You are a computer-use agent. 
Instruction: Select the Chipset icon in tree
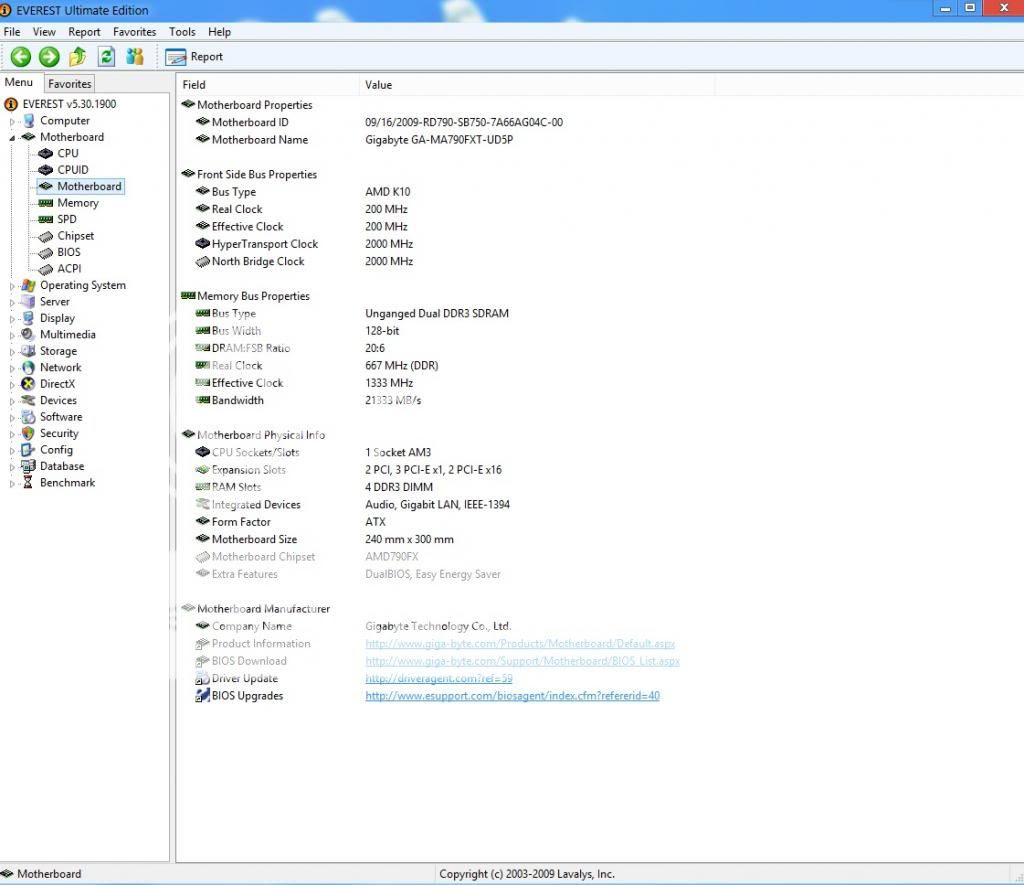coord(46,236)
